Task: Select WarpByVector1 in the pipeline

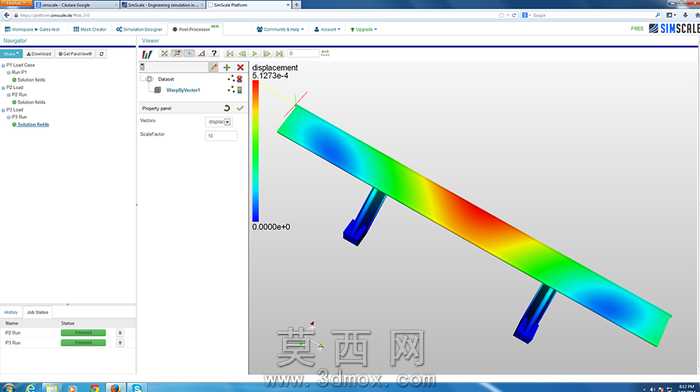Action: 183,90
